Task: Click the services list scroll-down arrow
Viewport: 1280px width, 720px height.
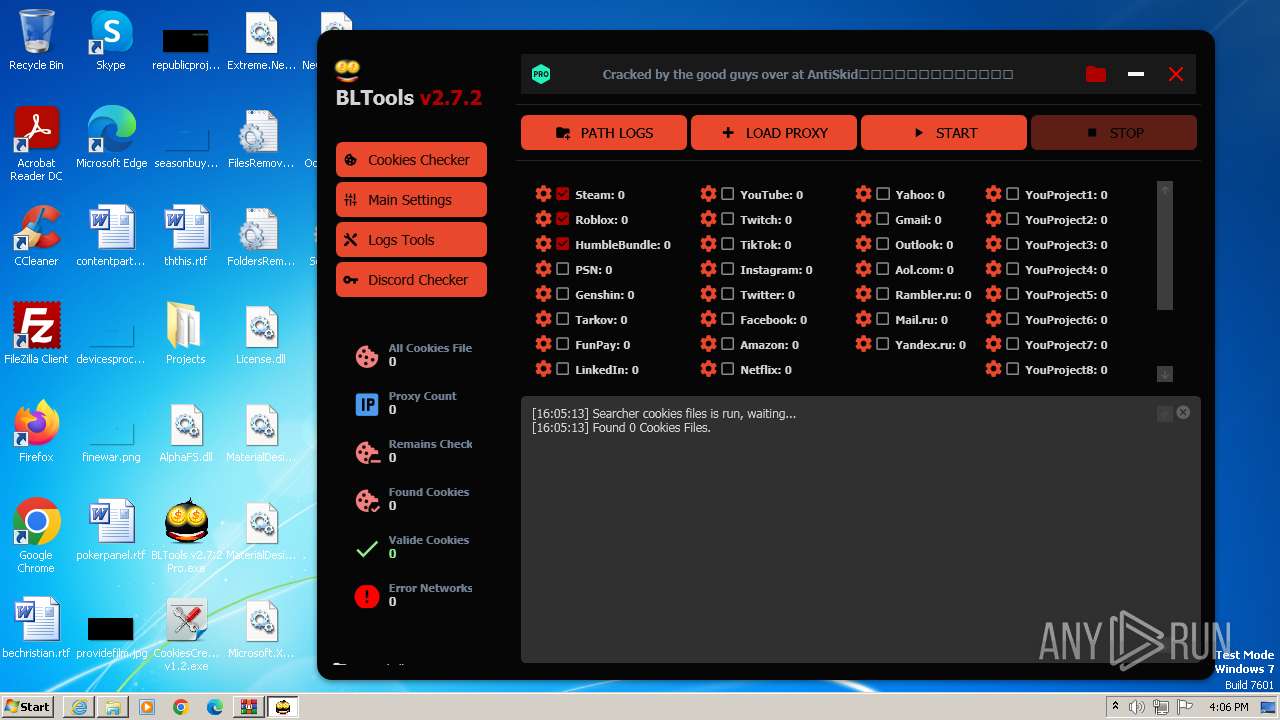Action: click(1165, 374)
